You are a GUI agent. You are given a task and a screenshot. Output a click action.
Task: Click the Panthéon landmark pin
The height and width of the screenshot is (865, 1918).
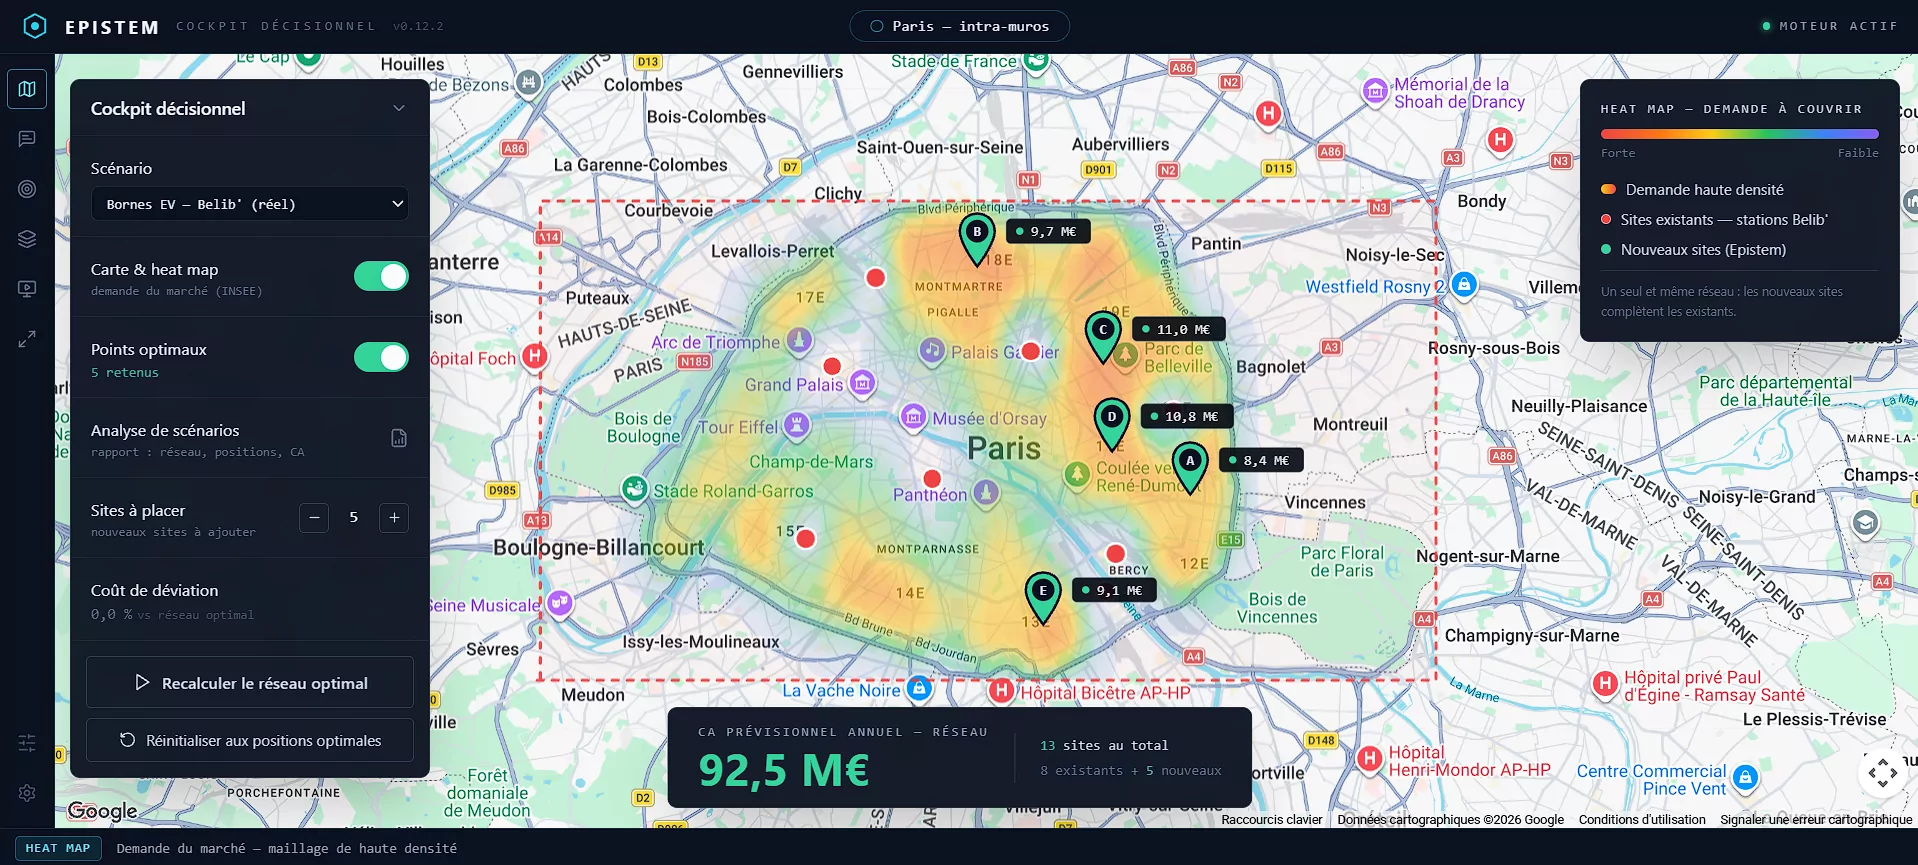987,492
